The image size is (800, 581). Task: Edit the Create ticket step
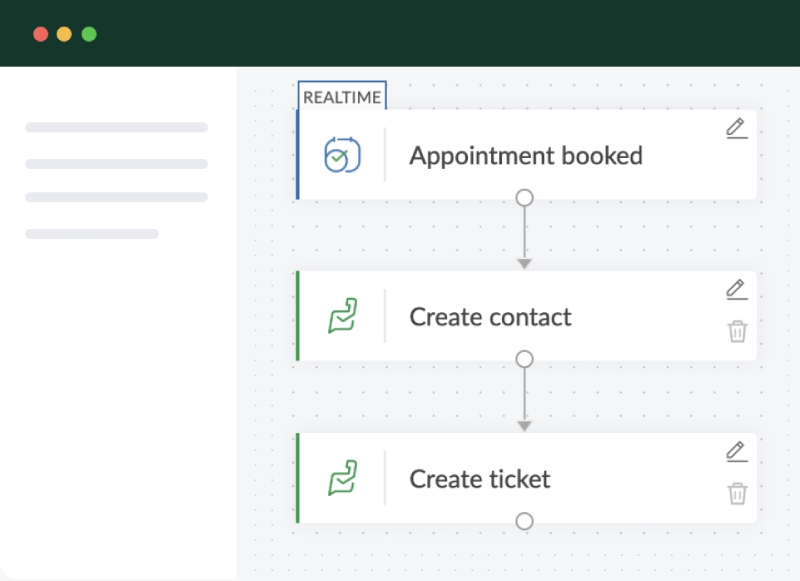click(736, 452)
